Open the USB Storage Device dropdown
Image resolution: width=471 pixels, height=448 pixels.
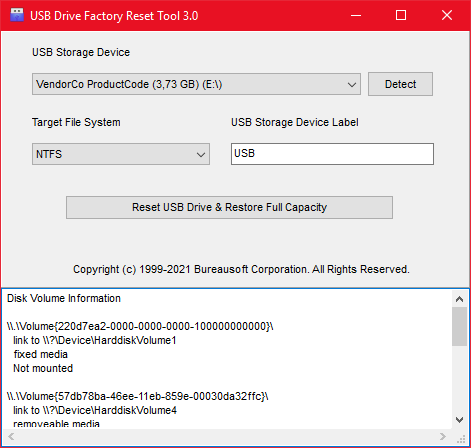click(x=196, y=84)
